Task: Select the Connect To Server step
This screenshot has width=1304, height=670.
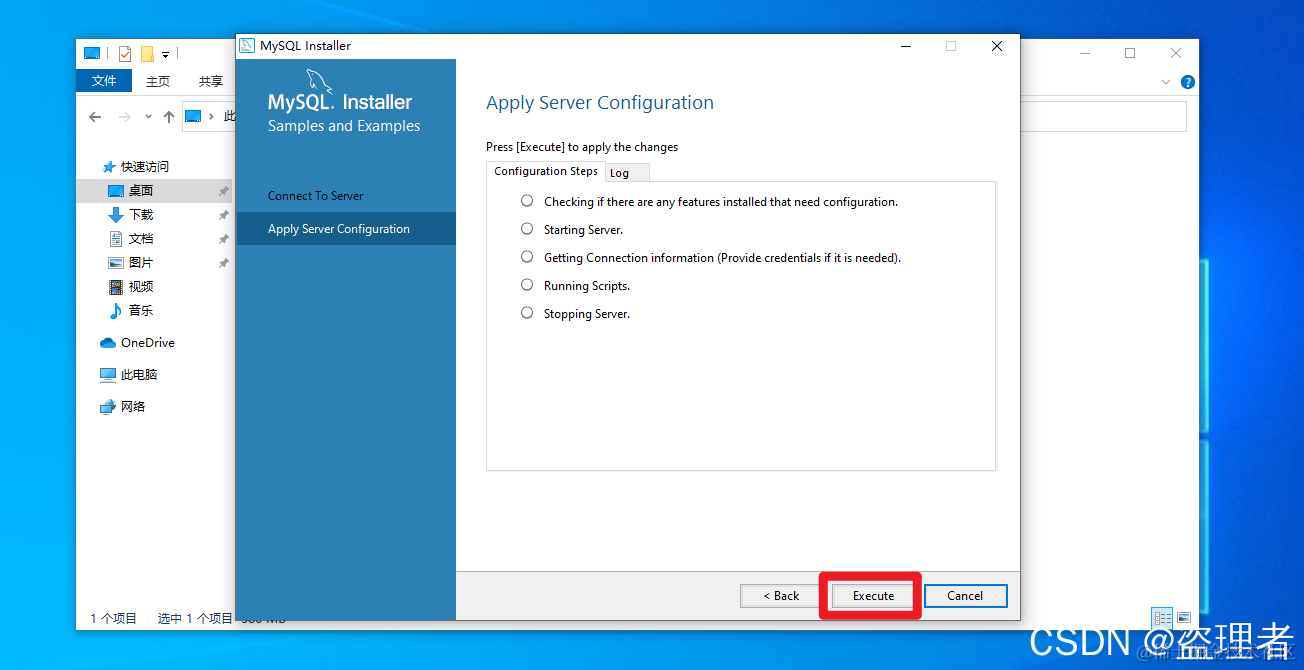Action: (x=315, y=196)
